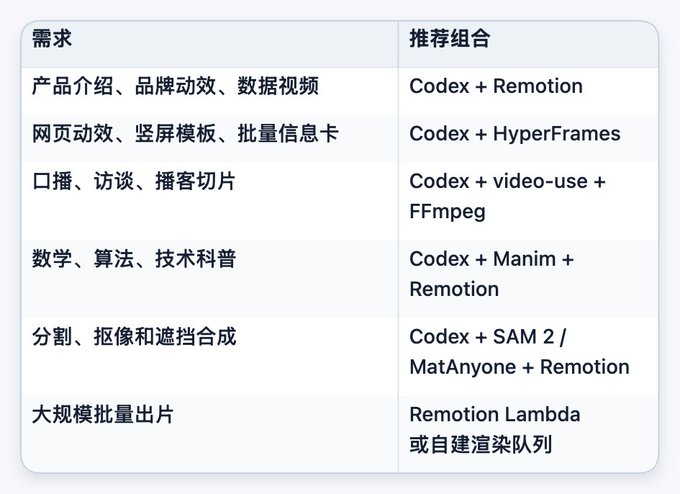
Task: Click the Remotion Lambda text
Action: point(495,414)
